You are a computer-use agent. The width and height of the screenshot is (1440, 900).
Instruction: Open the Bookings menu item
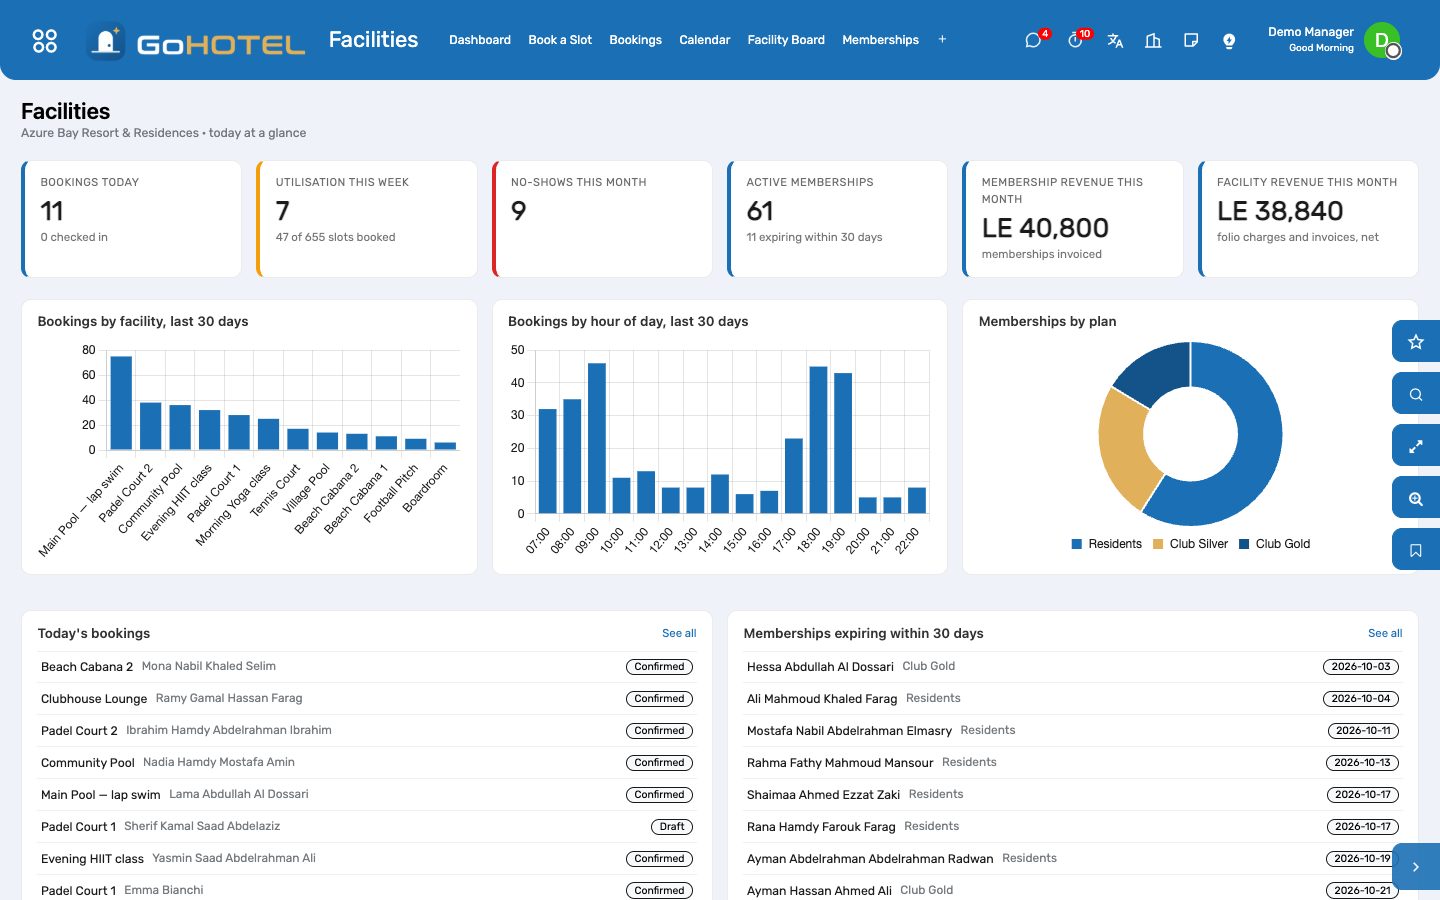[635, 40]
